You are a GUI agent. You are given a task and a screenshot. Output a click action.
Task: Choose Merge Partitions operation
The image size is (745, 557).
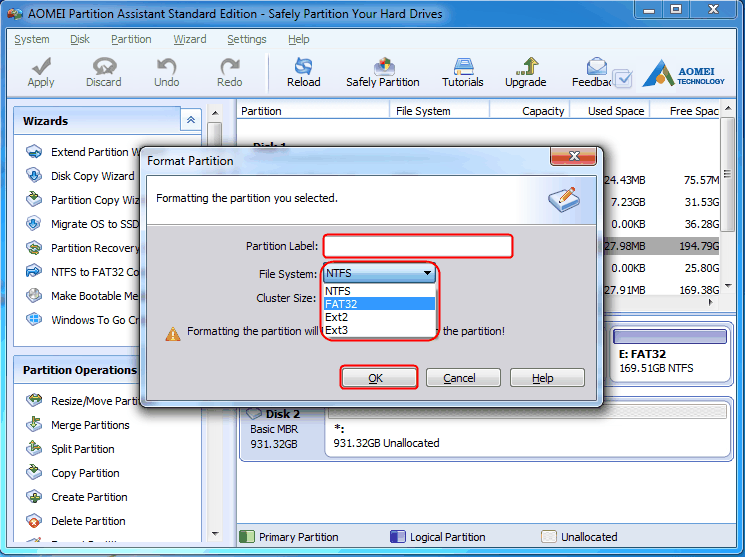coord(77,425)
